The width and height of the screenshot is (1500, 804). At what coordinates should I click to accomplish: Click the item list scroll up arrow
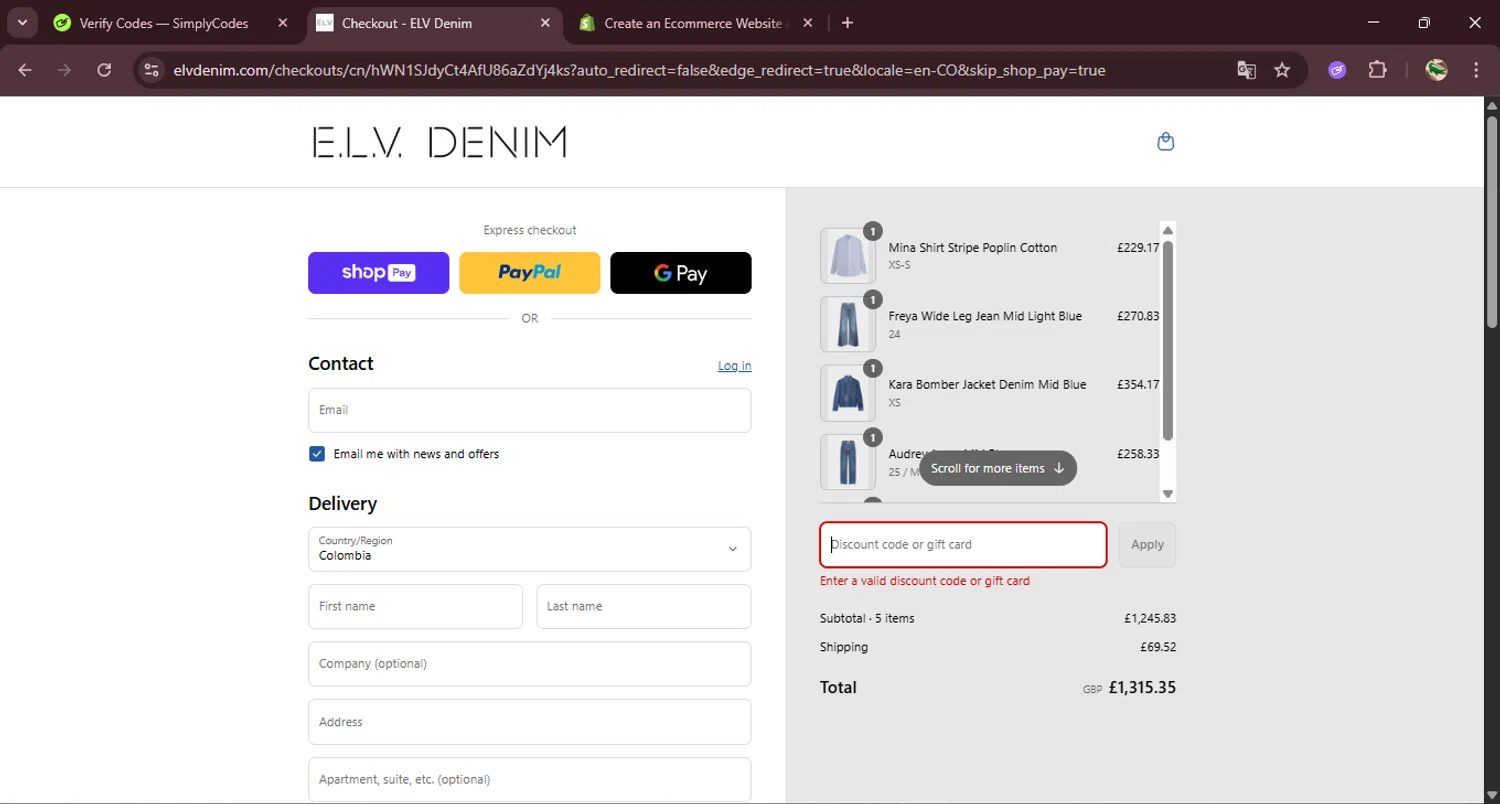[x=1168, y=230]
